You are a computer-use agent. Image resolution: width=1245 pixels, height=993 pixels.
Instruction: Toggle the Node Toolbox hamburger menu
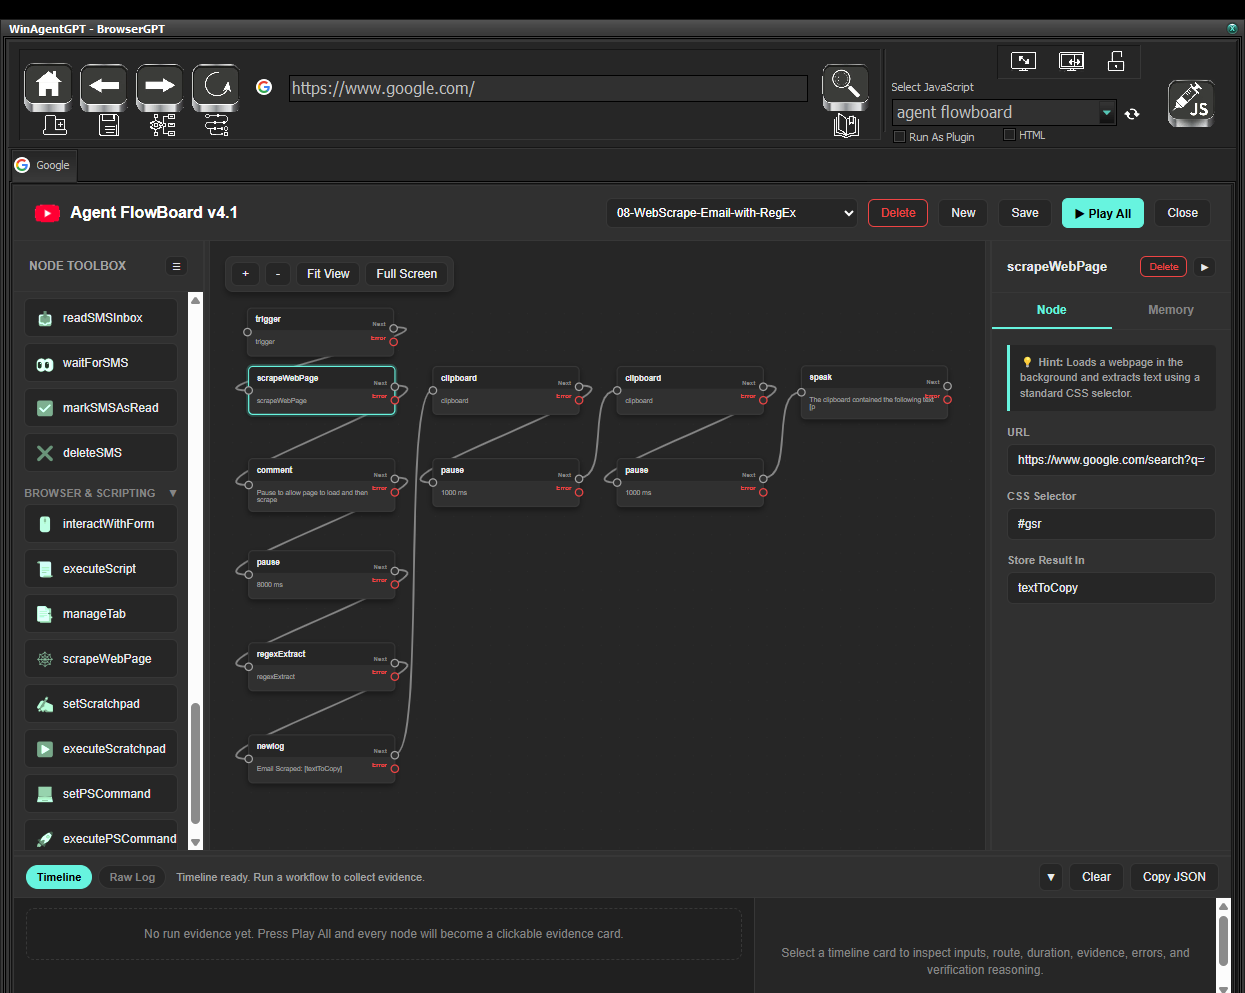click(176, 266)
